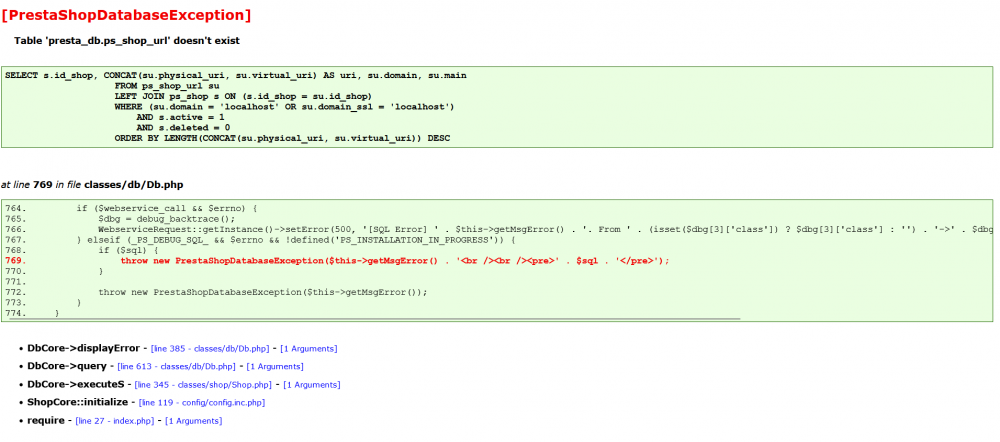Click code line 764 with $webservice_call

click(x=130, y=208)
